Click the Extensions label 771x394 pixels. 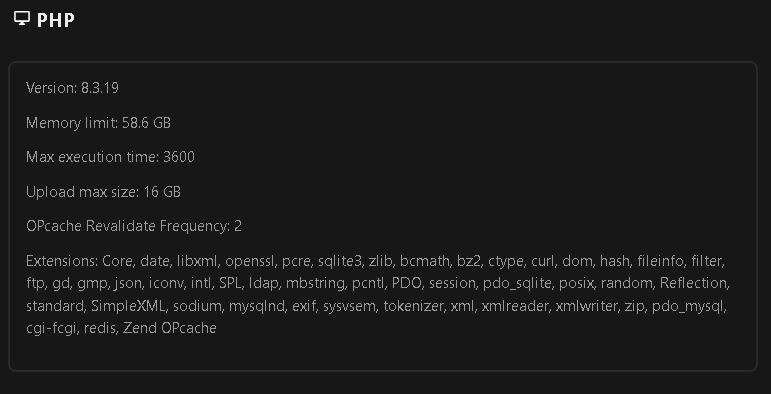62,261
